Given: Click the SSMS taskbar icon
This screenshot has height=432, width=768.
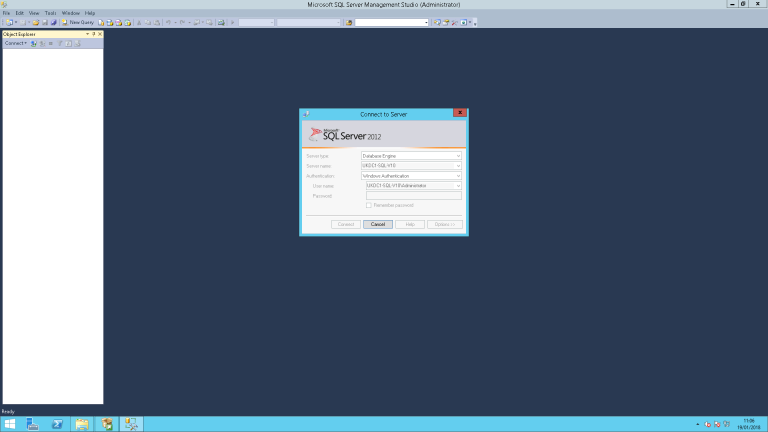Looking at the screenshot, I should coord(131,424).
